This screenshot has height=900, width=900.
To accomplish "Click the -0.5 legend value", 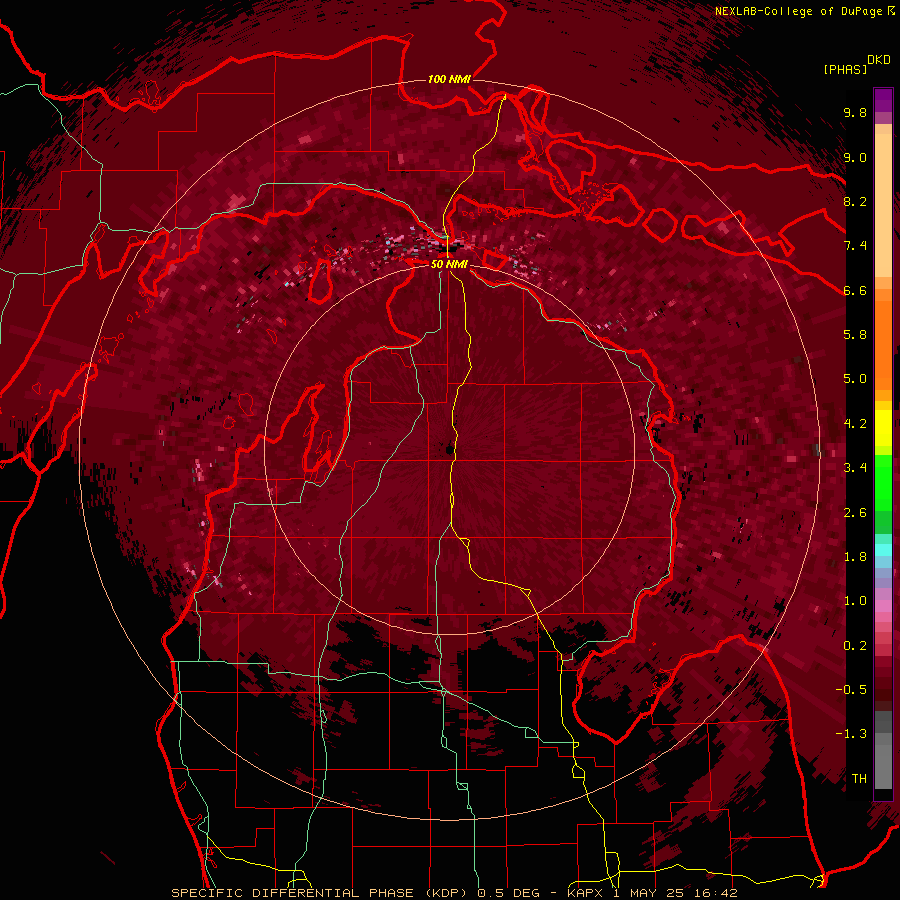I will [x=851, y=690].
